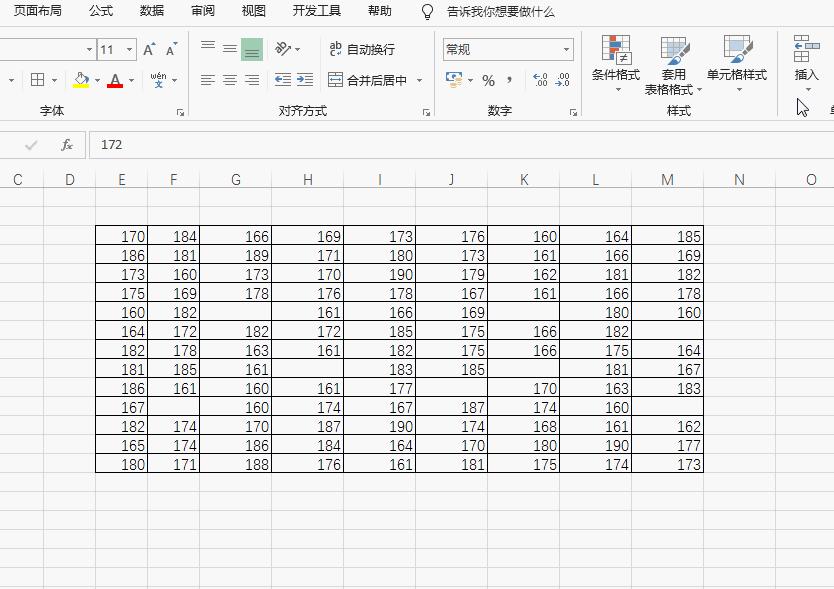Toggle wrap text (自动换行)
Screen dimensions: 834x589
(362, 48)
